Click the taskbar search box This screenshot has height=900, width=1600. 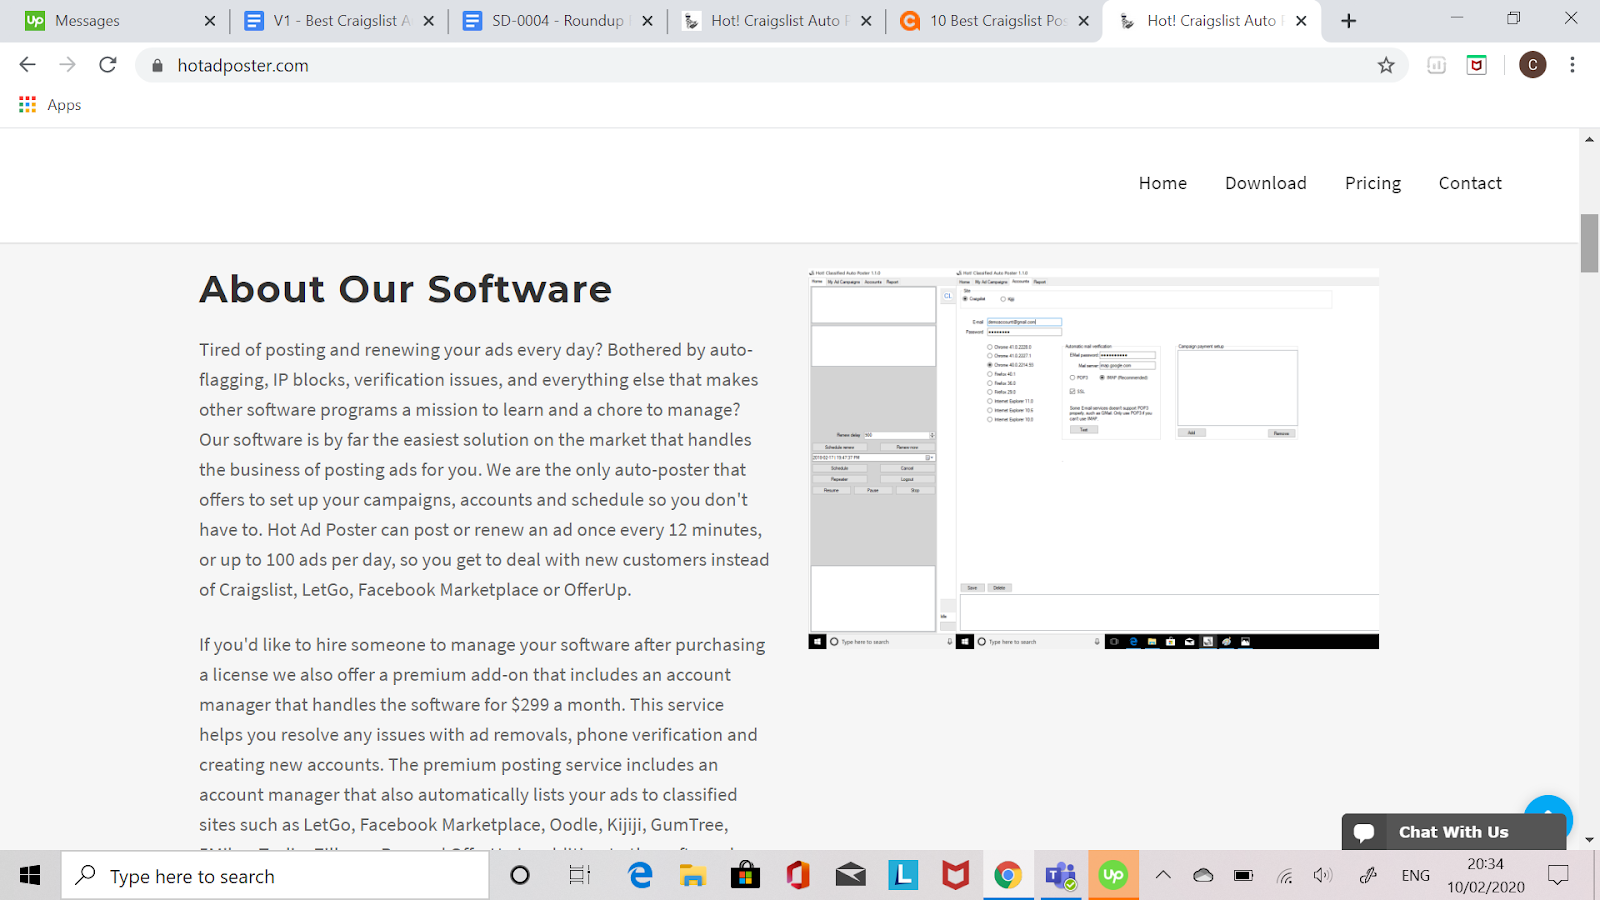275,876
